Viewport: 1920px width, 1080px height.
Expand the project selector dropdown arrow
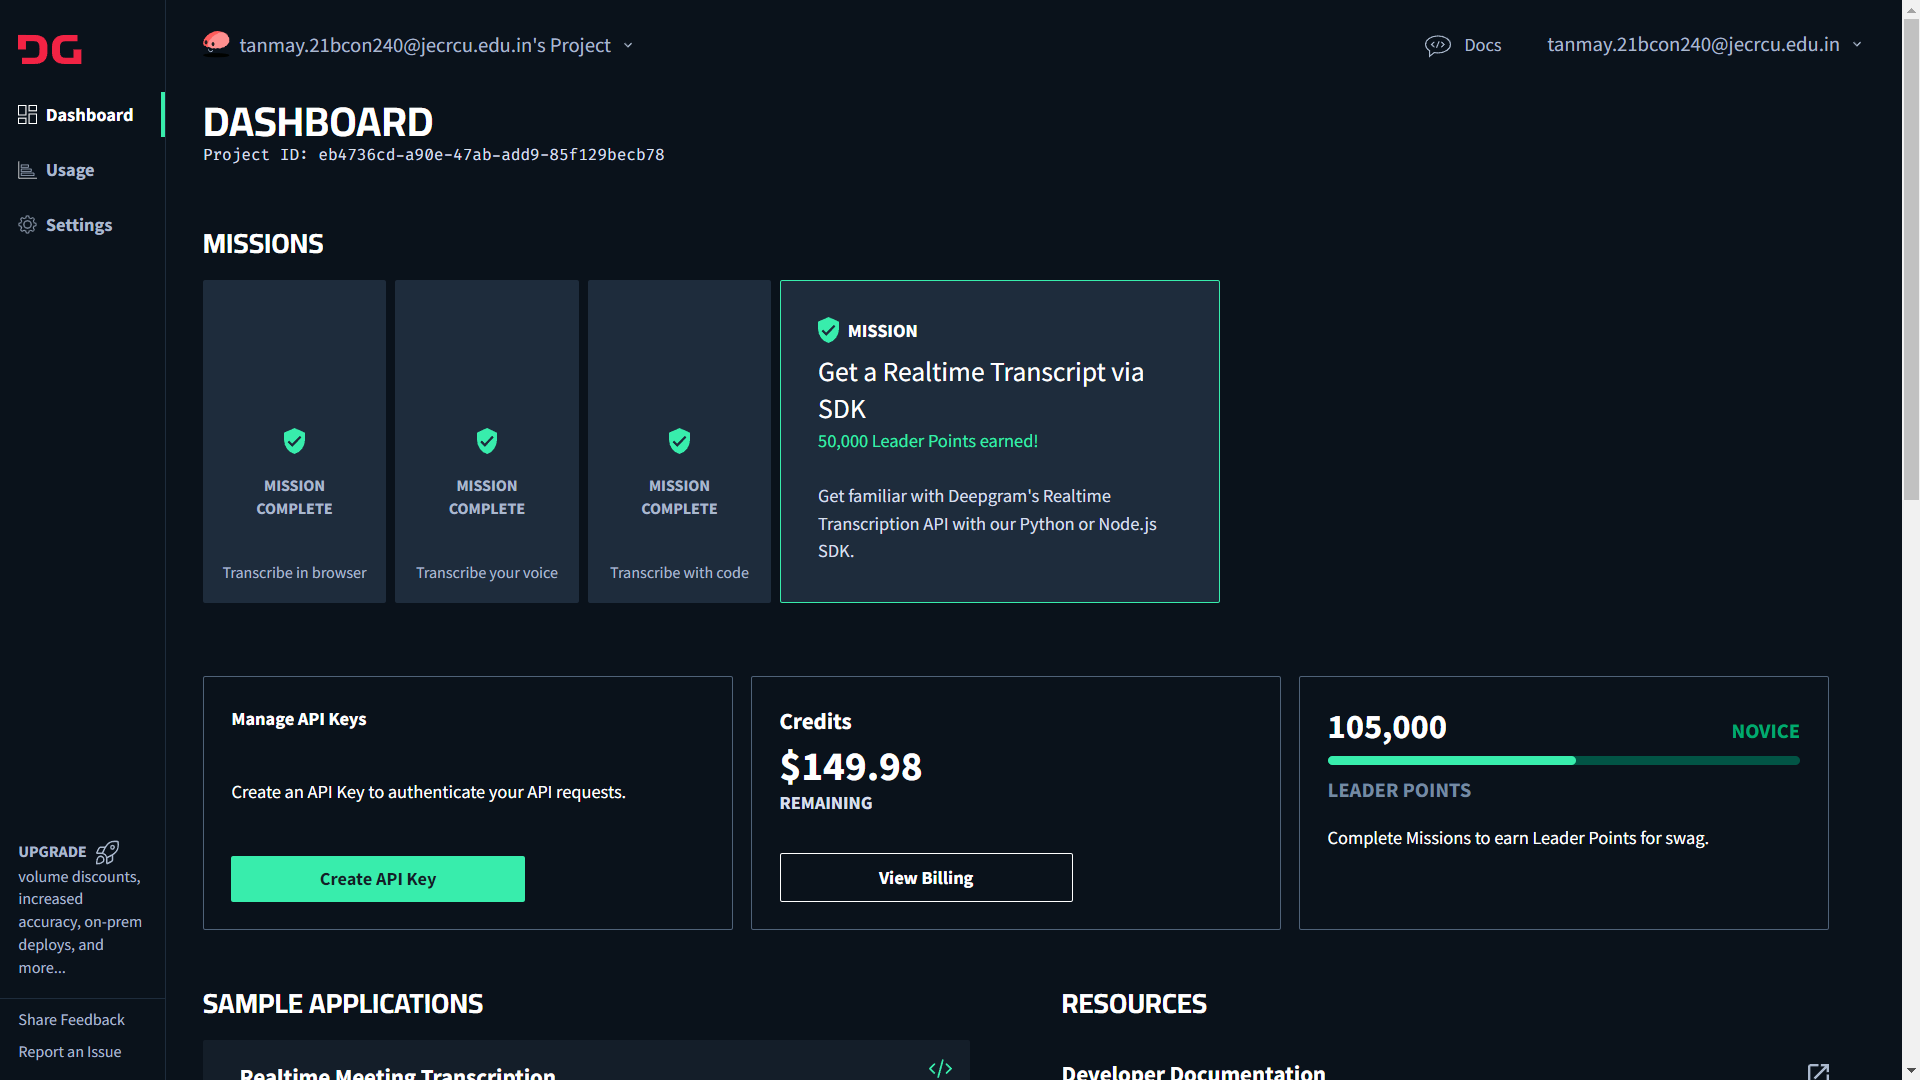pyautogui.click(x=628, y=45)
